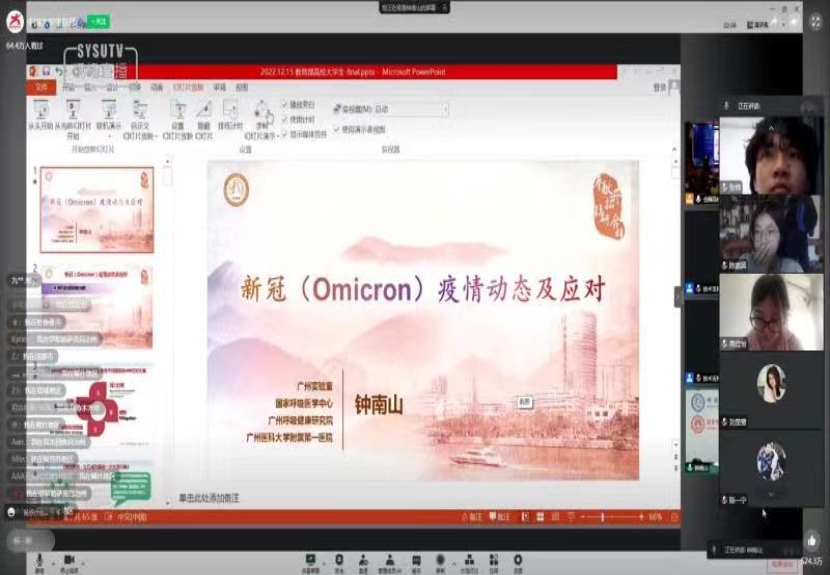Click the Undo arrow in quick access toolbar

pyautogui.click(x=59, y=71)
